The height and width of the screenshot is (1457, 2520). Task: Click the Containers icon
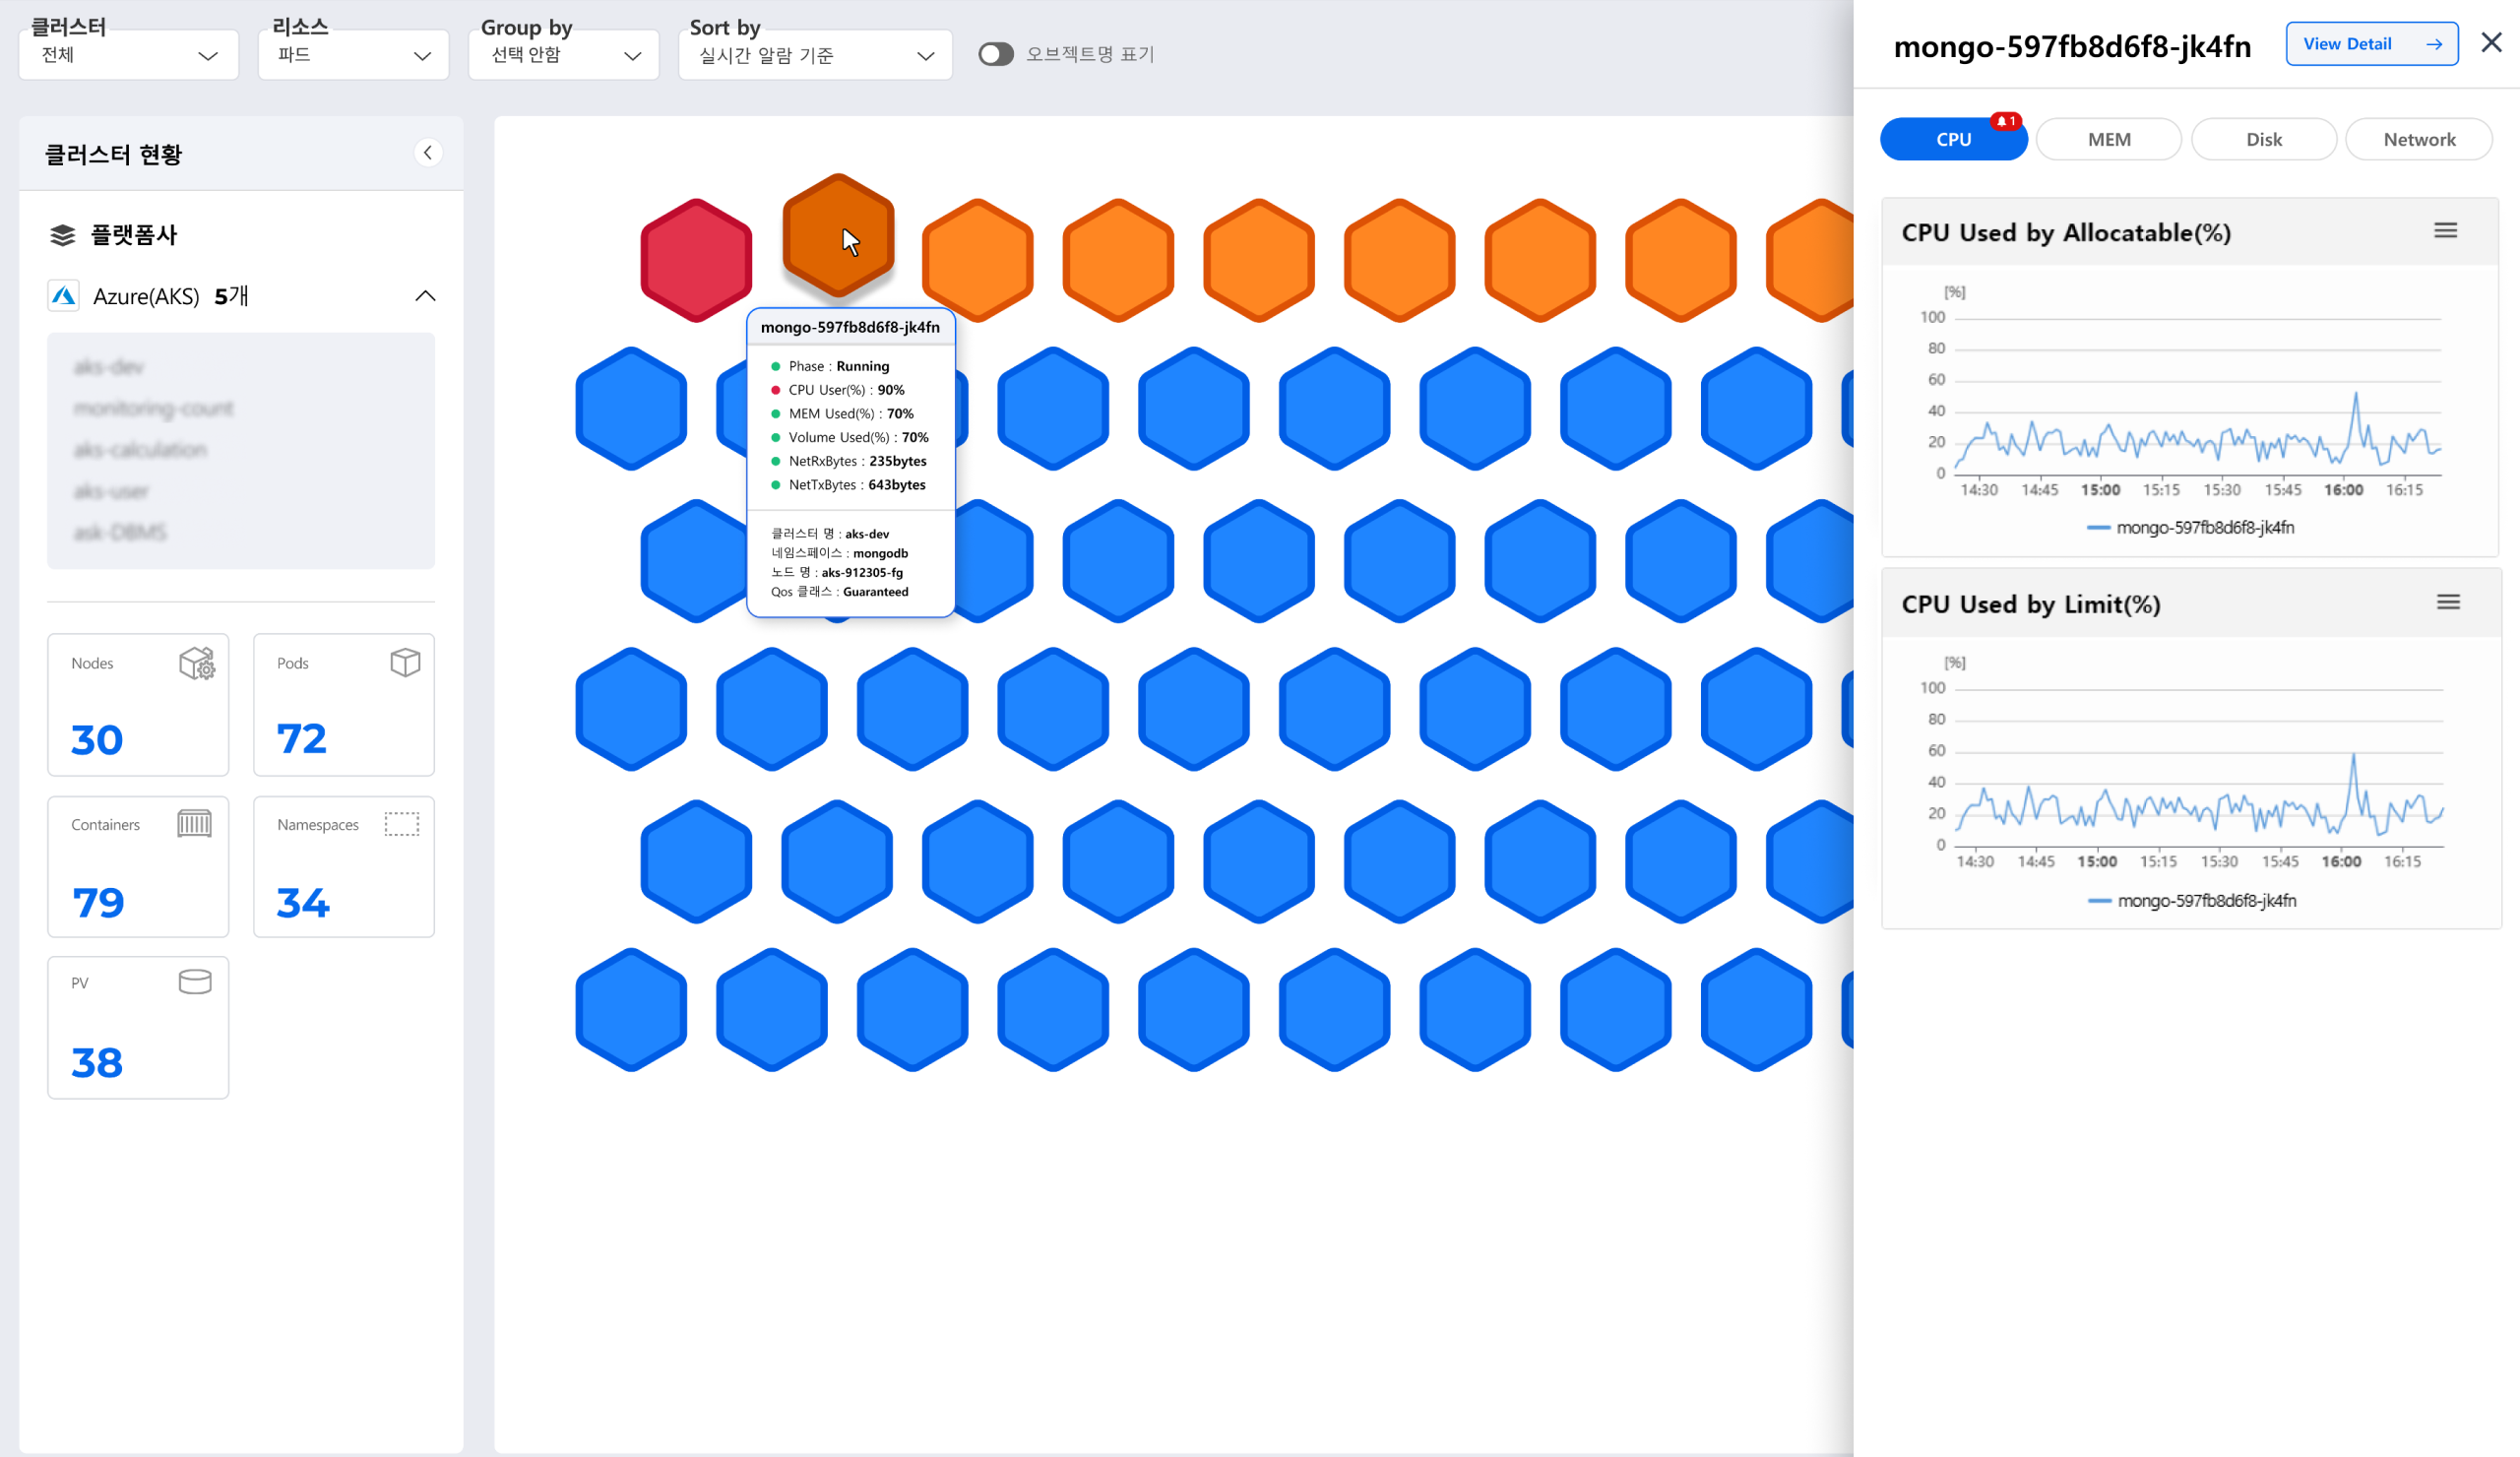(x=194, y=824)
